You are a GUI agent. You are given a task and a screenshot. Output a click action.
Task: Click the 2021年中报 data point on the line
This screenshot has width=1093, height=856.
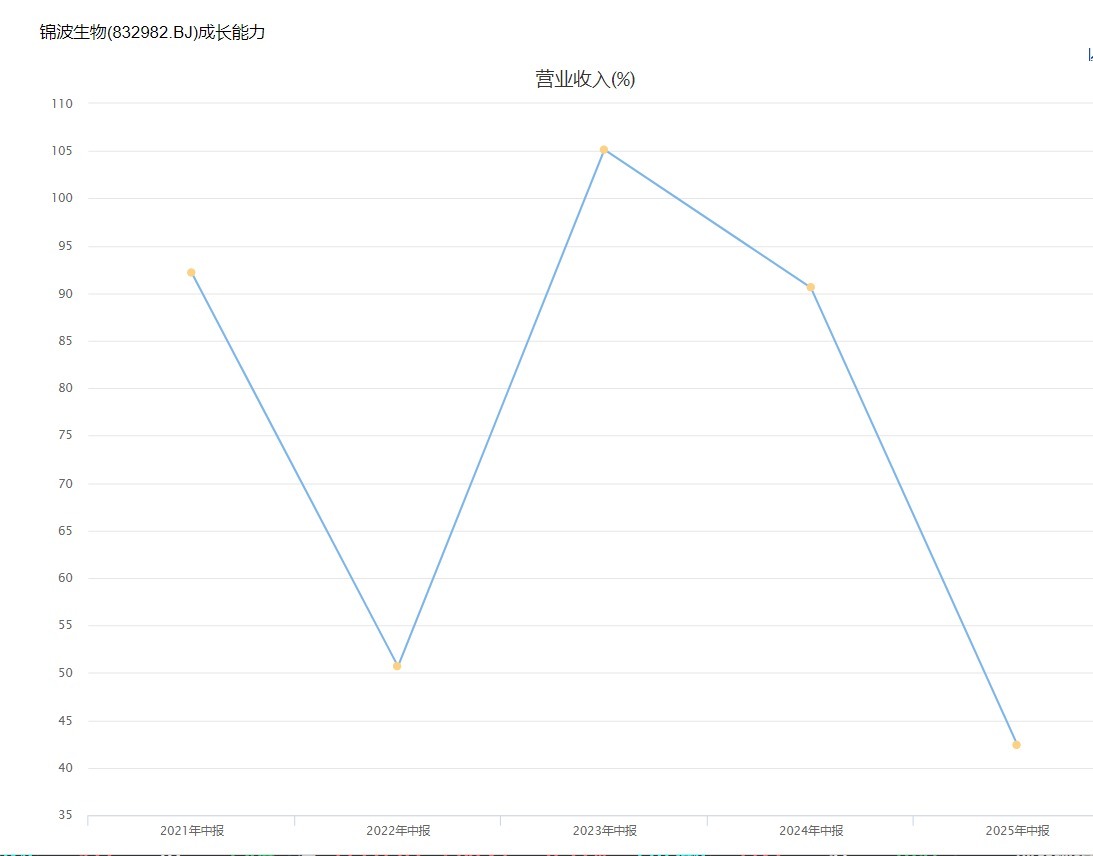click(x=191, y=272)
